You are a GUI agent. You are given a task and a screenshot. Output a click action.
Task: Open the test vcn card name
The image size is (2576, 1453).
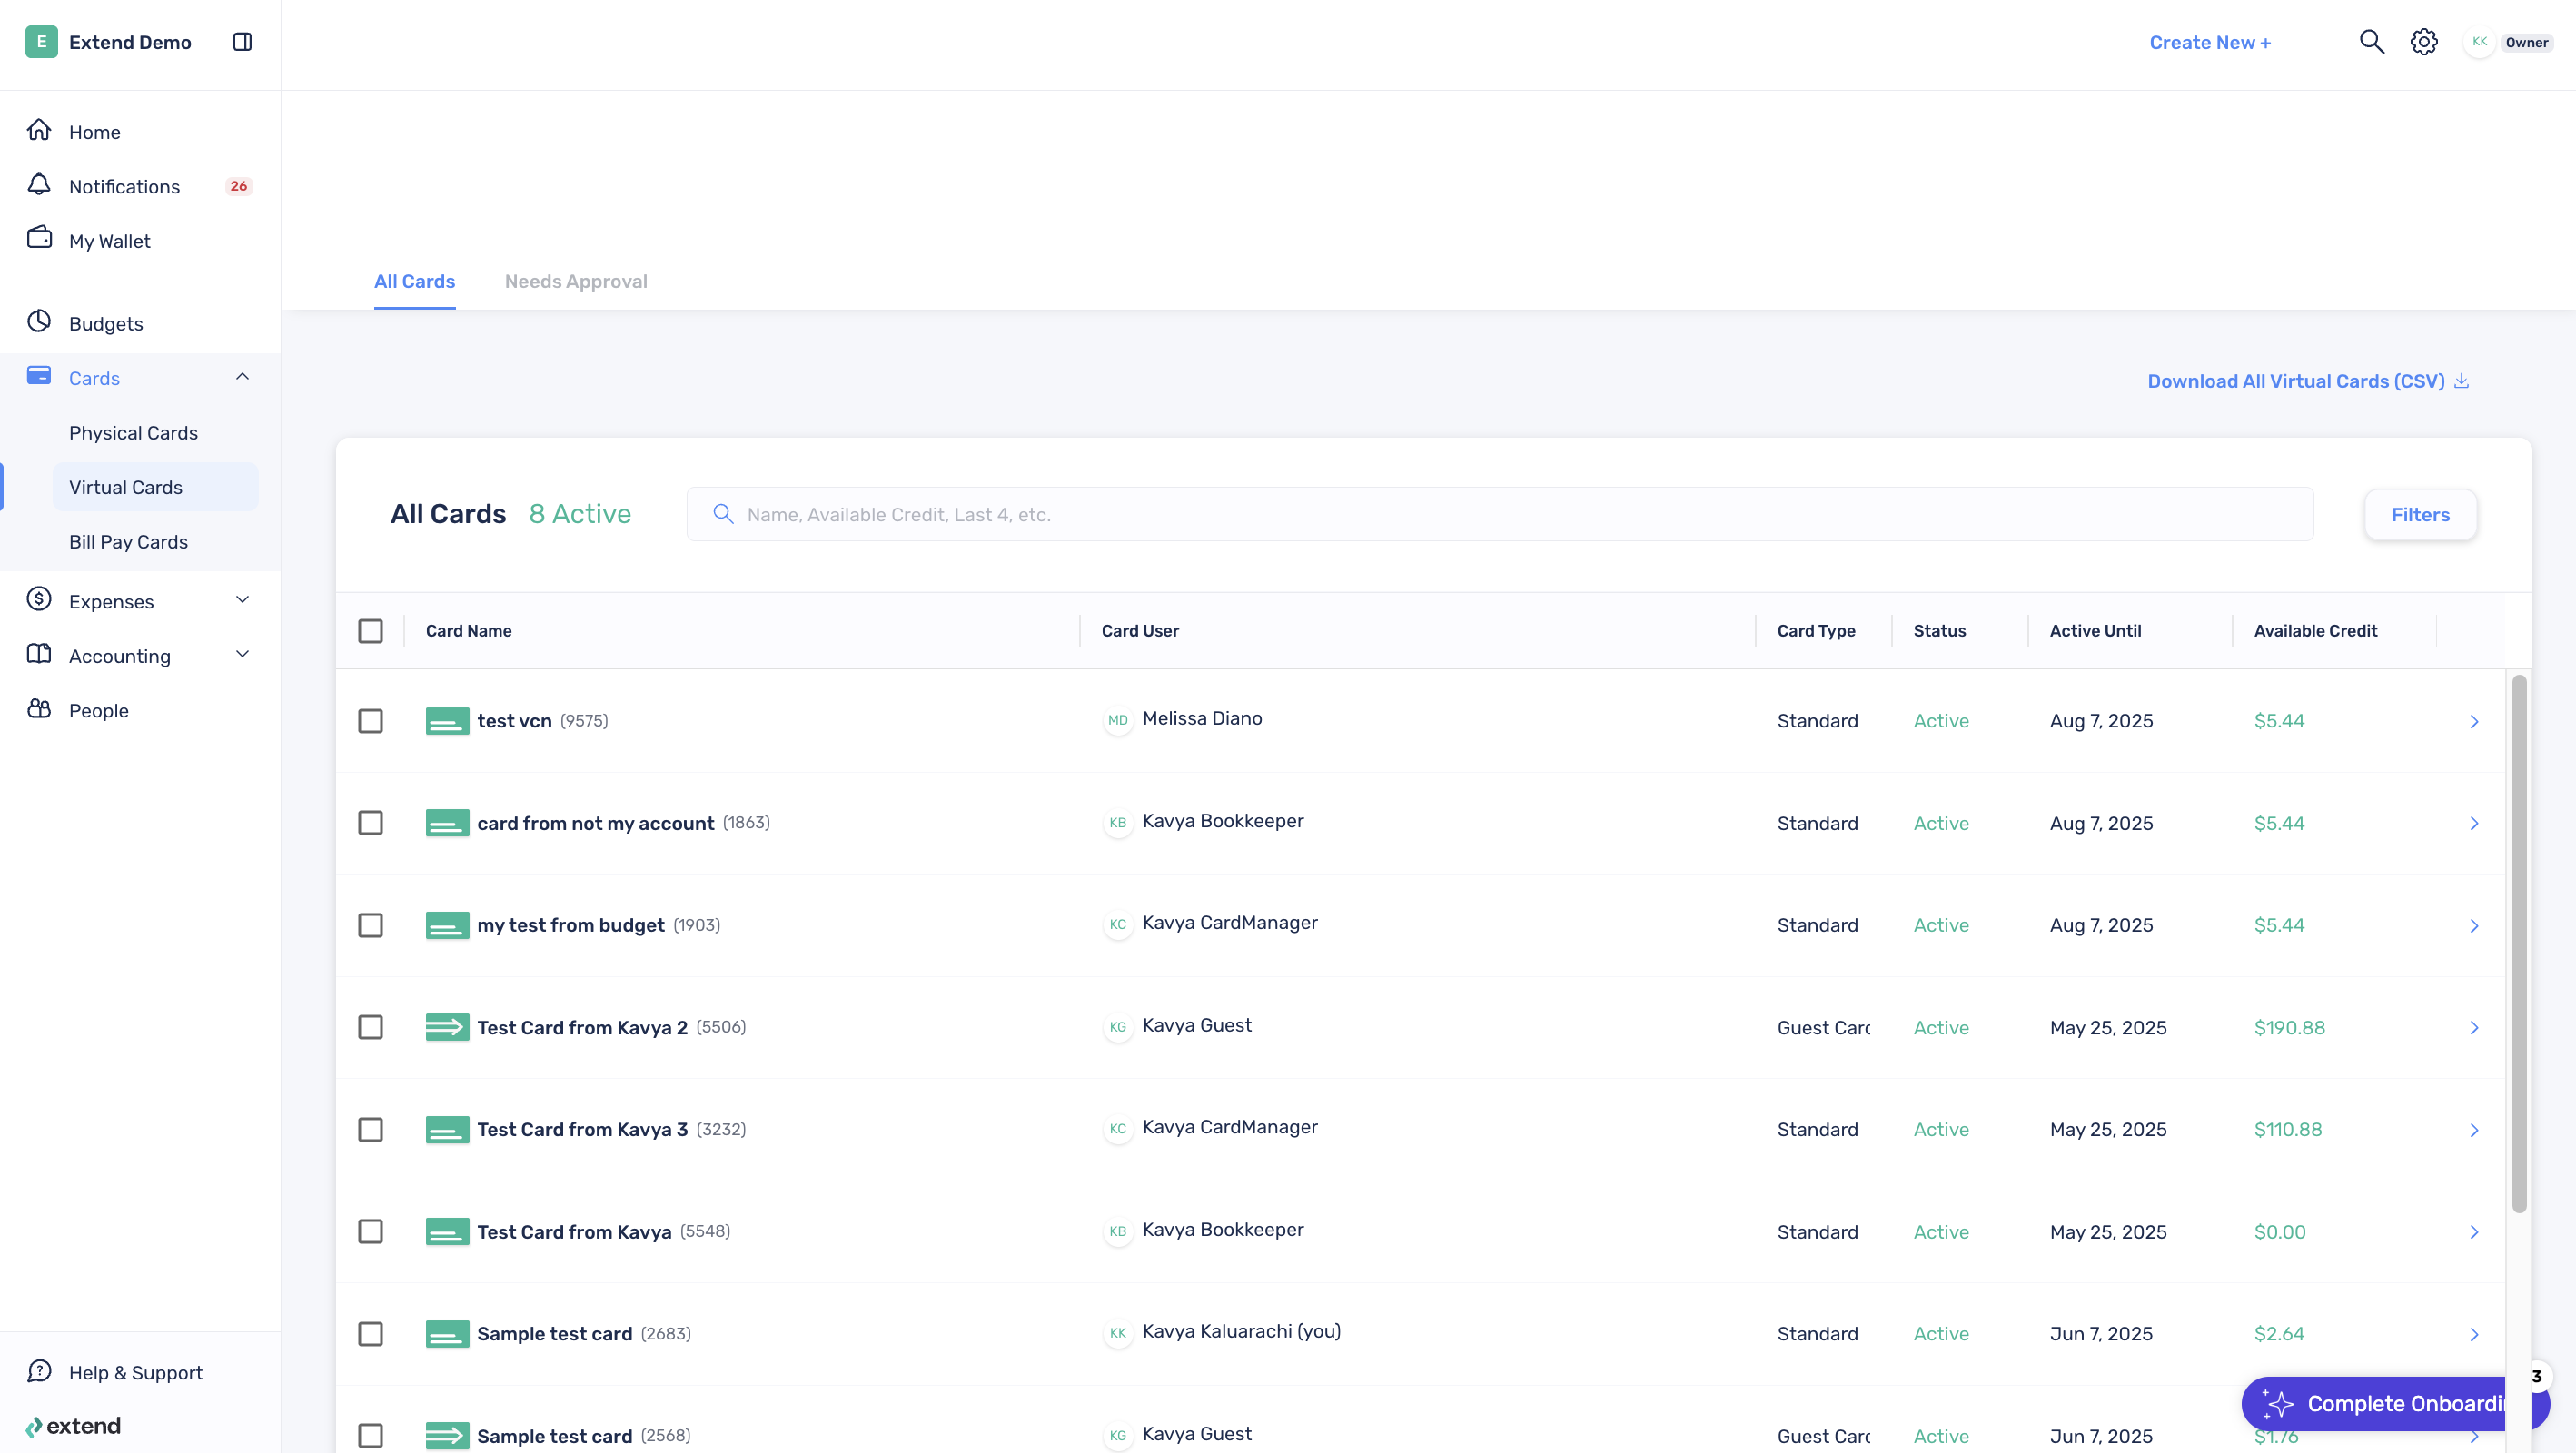[514, 721]
